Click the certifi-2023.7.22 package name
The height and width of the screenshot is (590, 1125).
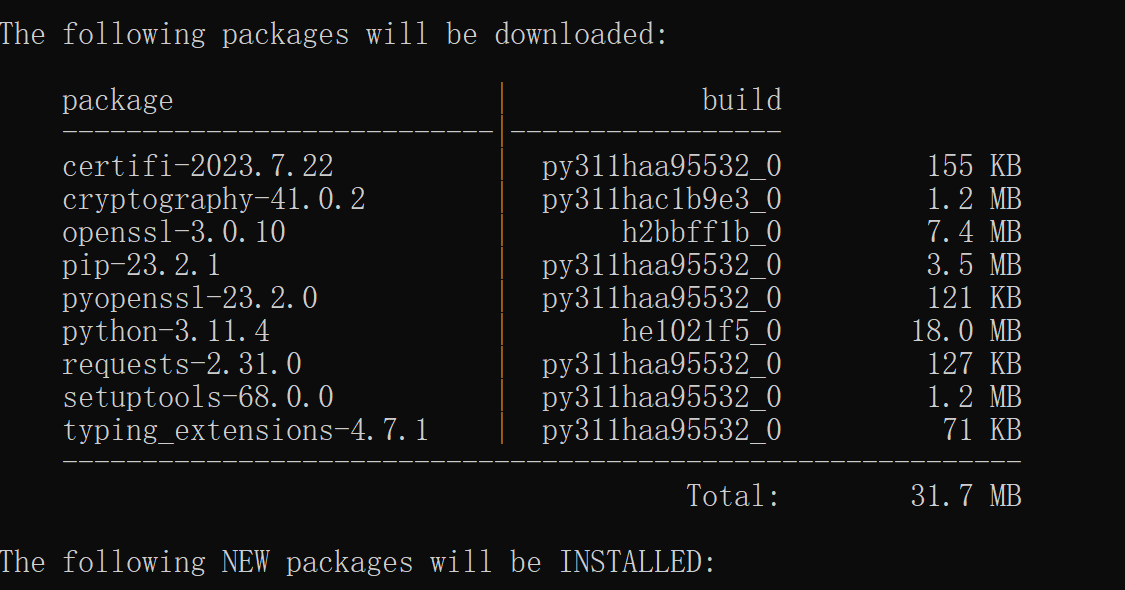(x=197, y=167)
